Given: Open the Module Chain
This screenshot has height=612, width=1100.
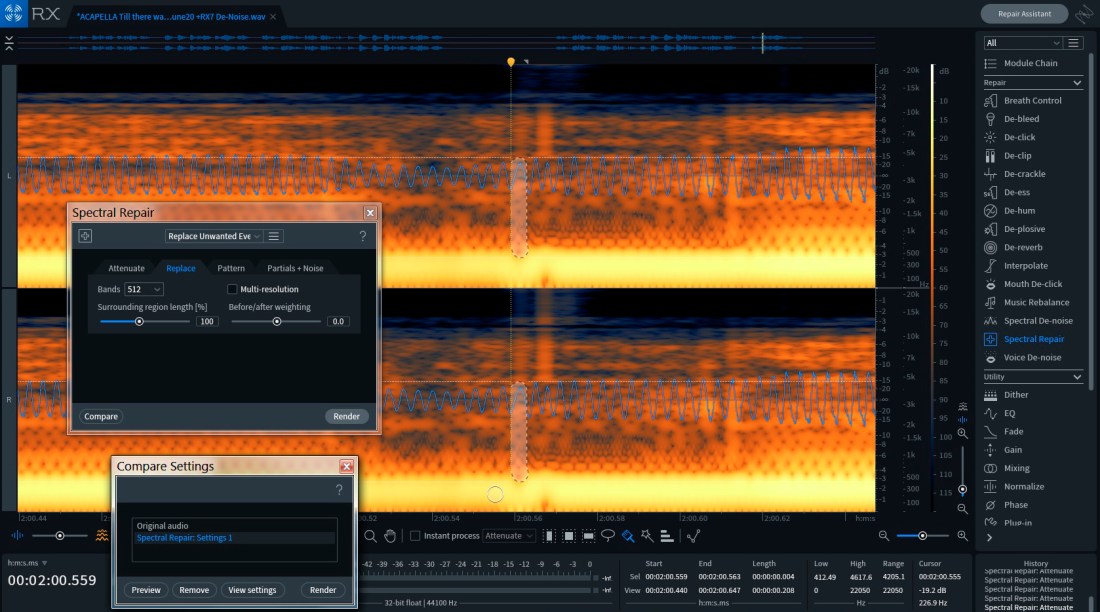Looking at the screenshot, I should coord(1030,63).
